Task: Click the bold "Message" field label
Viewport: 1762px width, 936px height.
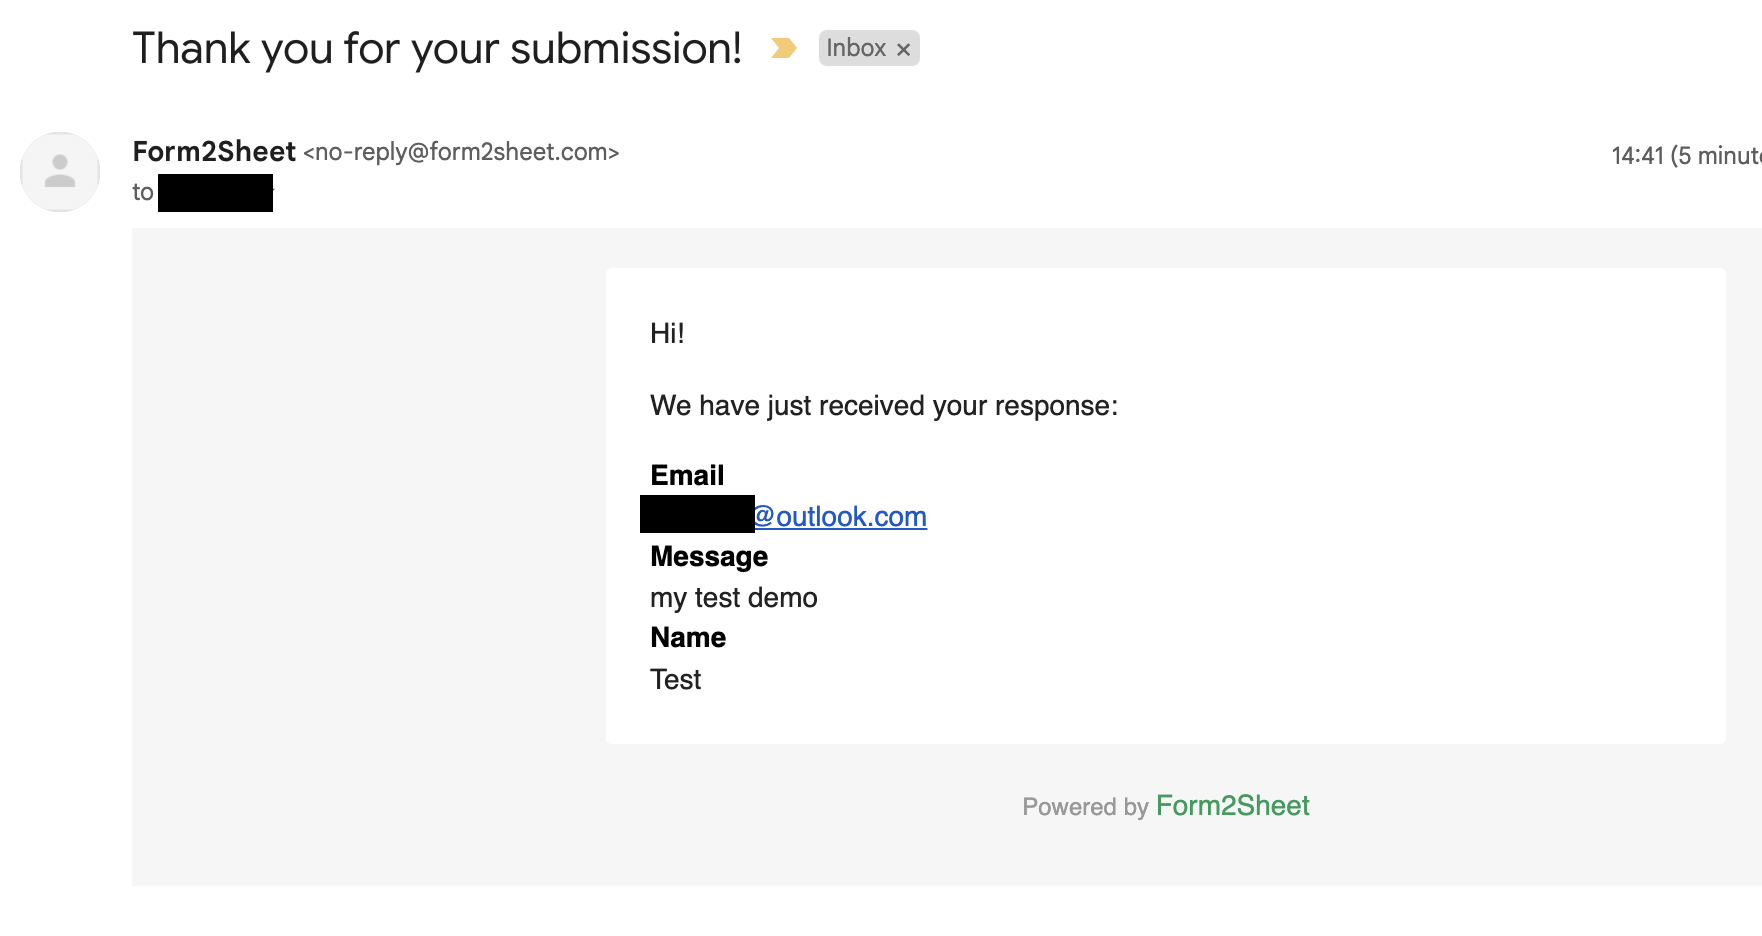Action: (709, 557)
